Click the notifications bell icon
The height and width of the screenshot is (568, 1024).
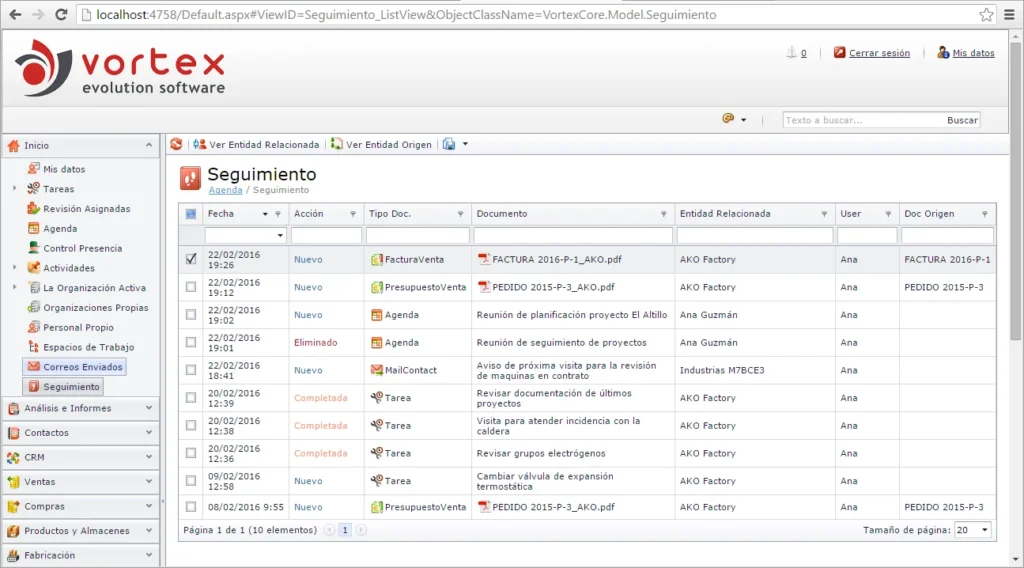(x=791, y=53)
